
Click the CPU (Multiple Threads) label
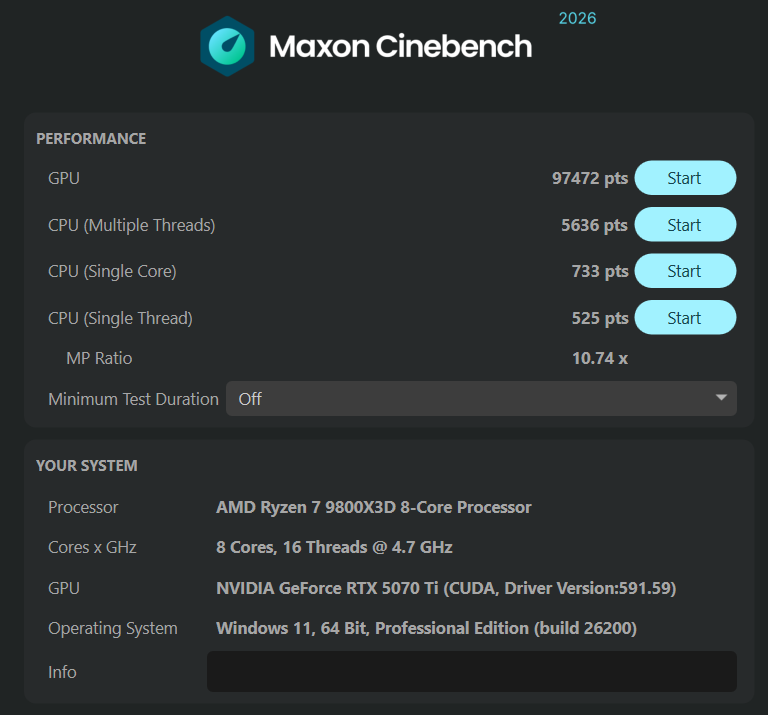coord(132,225)
